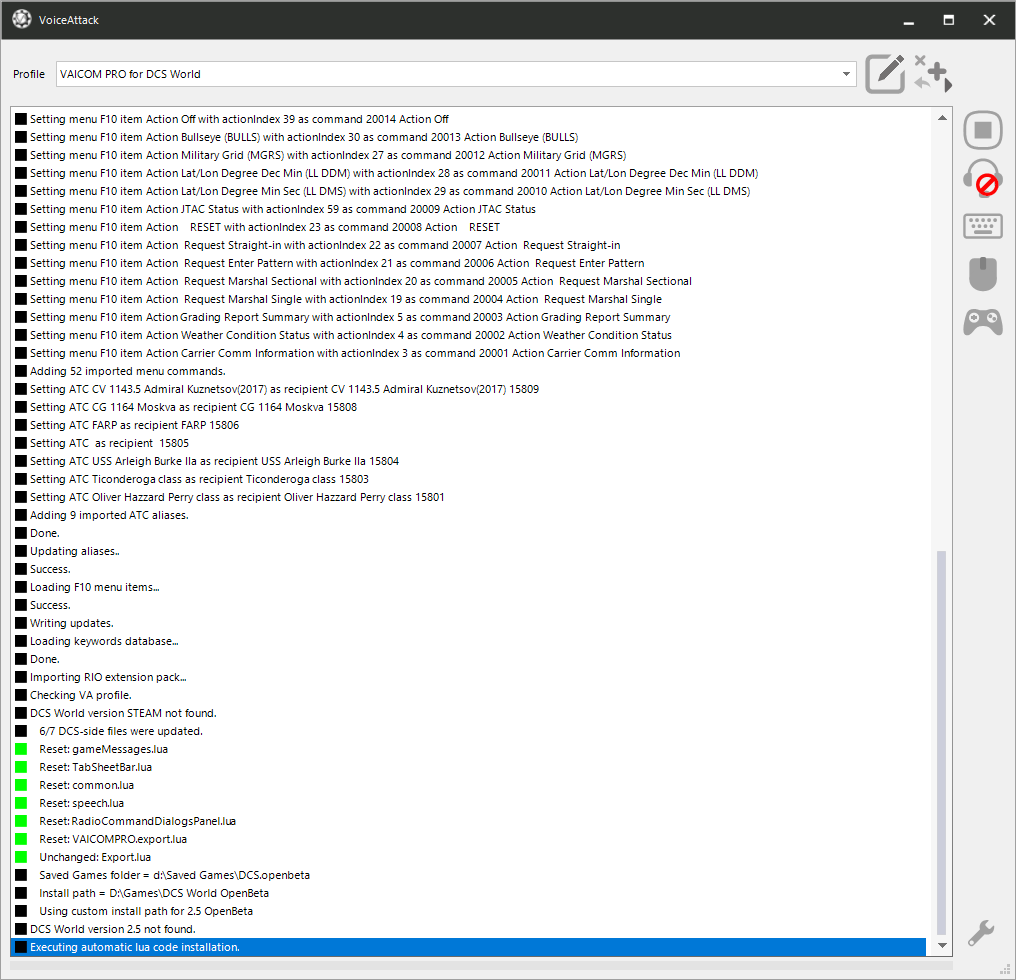Viewport: 1016px width, 980px height.
Task: Toggle keyboard shortcuts icon
Action: pos(983,226)
